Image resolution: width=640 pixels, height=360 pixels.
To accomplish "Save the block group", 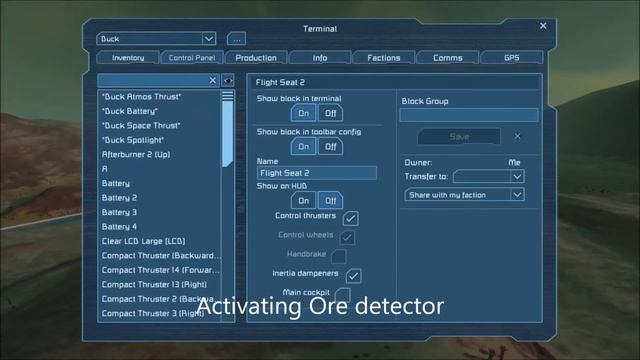I will tap(459, 136).
